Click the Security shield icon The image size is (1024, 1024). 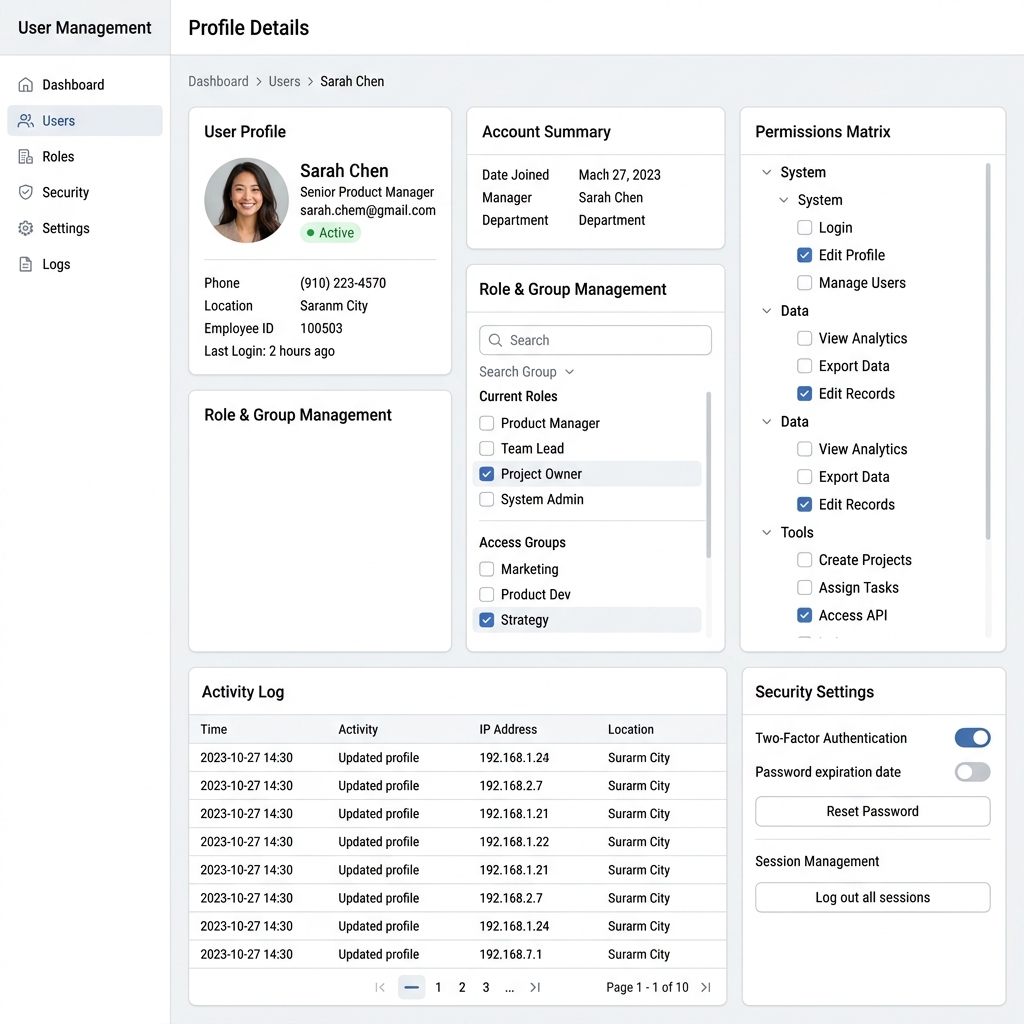pyautogui.click(x=25, y=192)
